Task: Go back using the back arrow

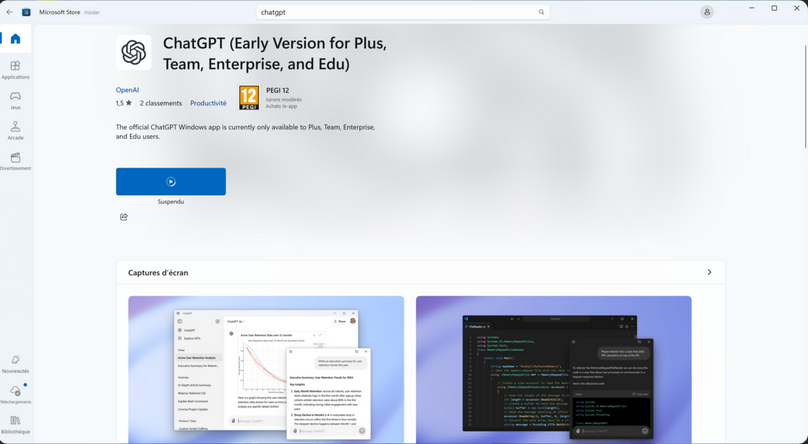Action: coord(10,12)
